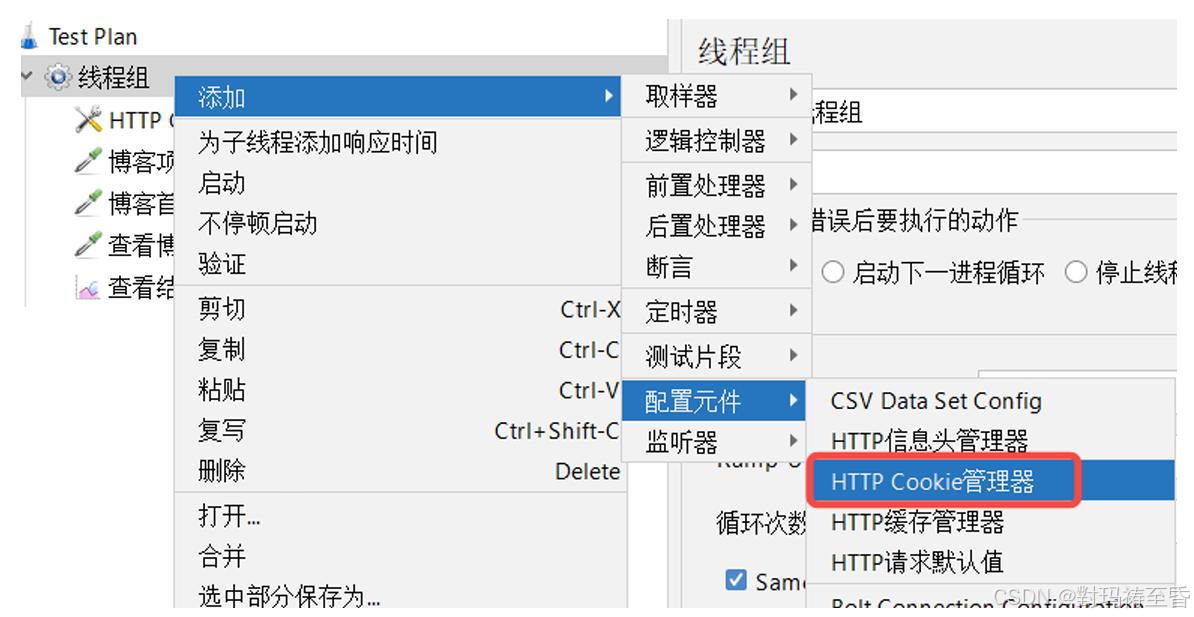Select the 停止线程 radio button
The width and height of the screenshot is (1194, 617).
point(1080,271)
